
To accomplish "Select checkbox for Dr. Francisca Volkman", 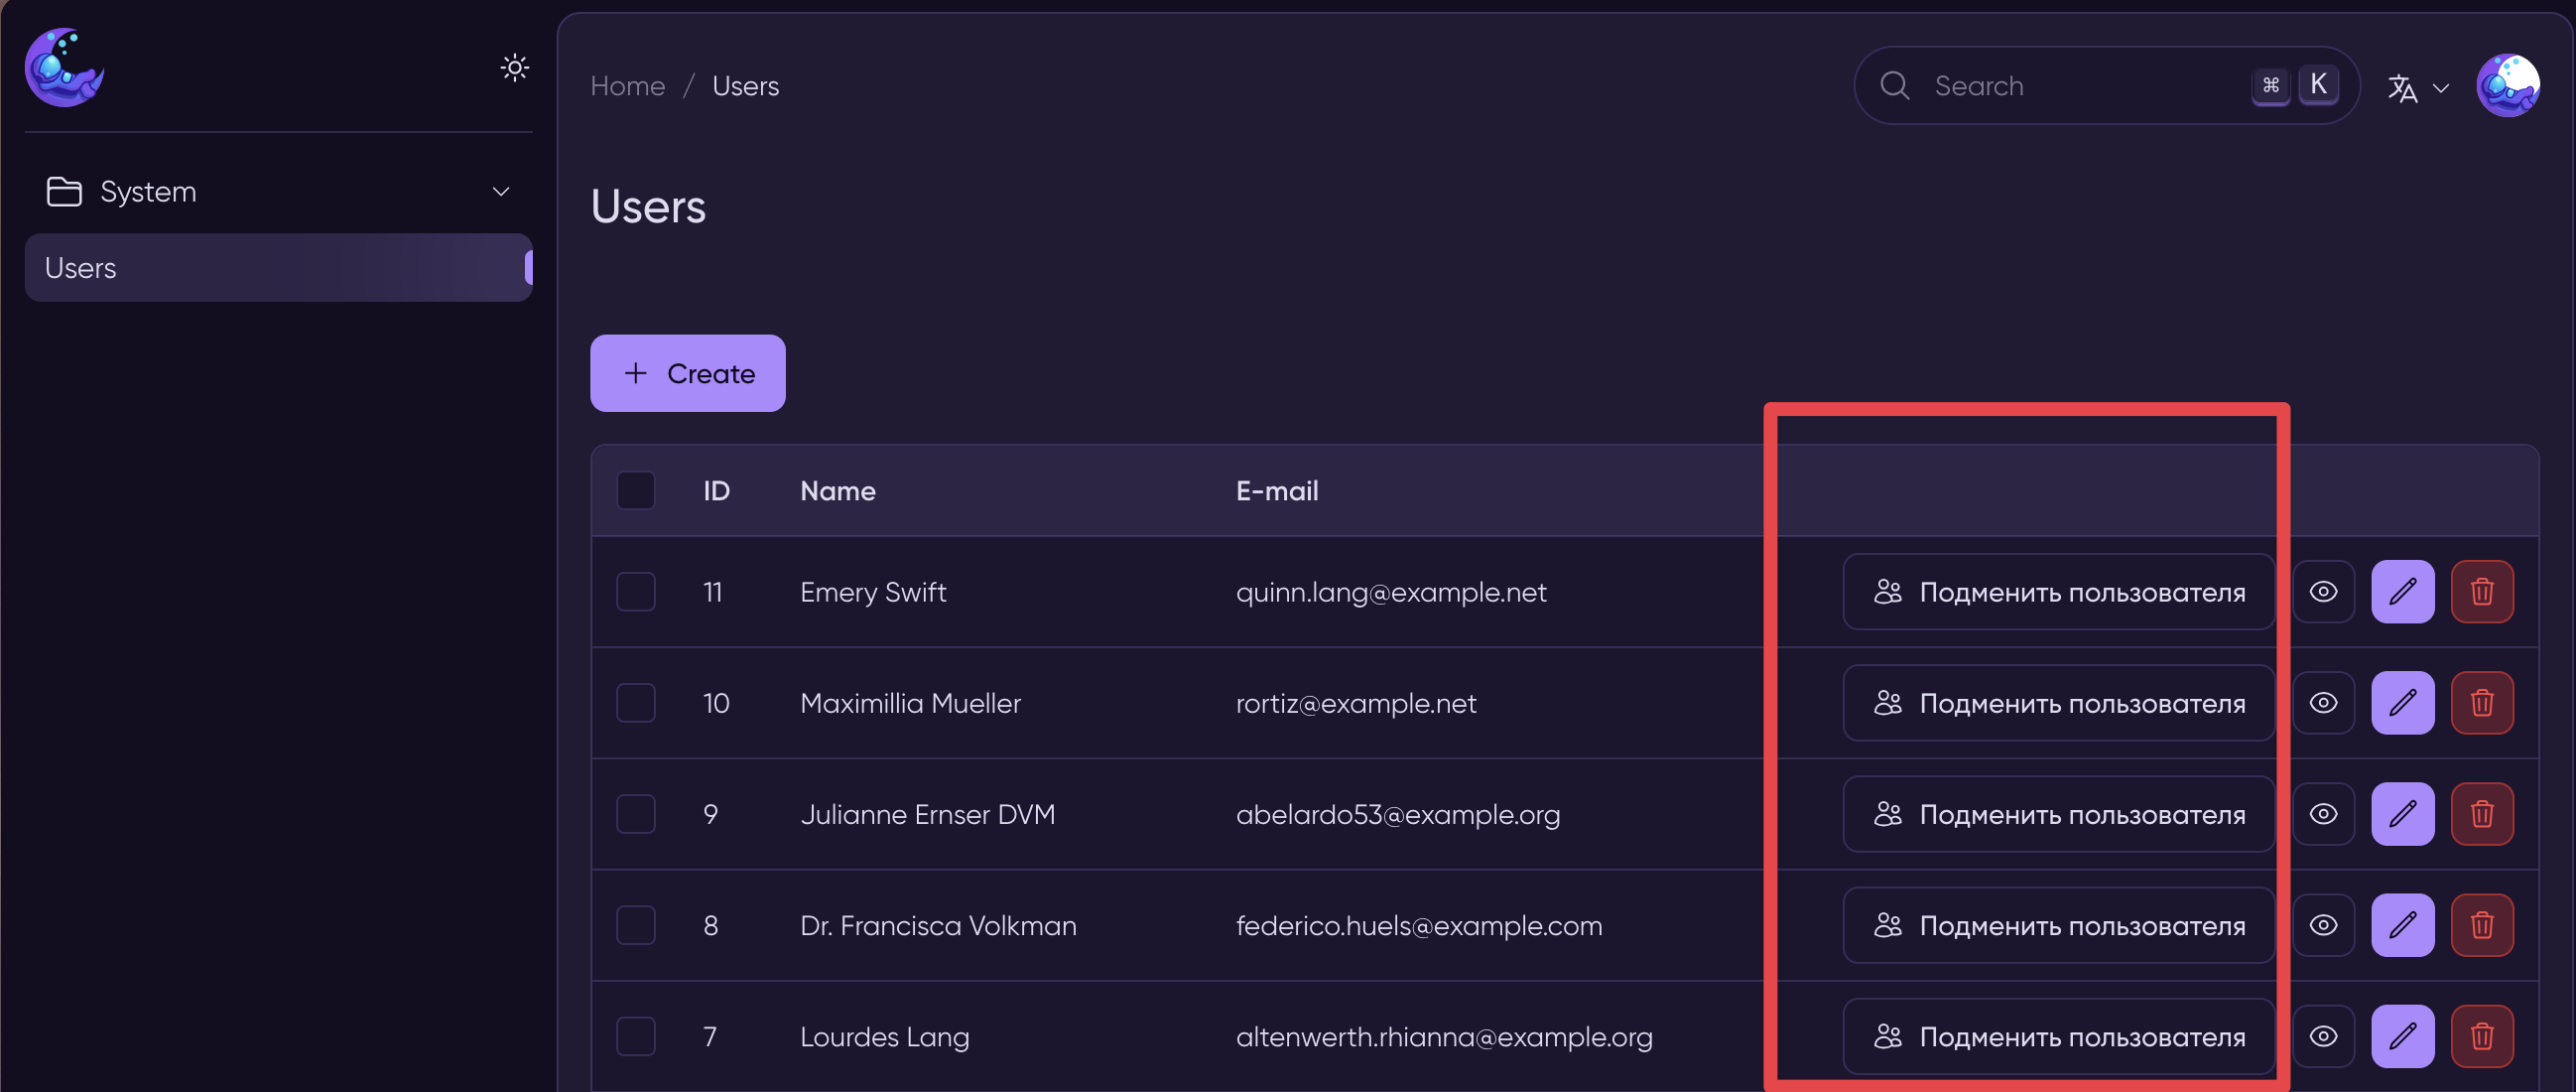I will [x=636, y=925].
